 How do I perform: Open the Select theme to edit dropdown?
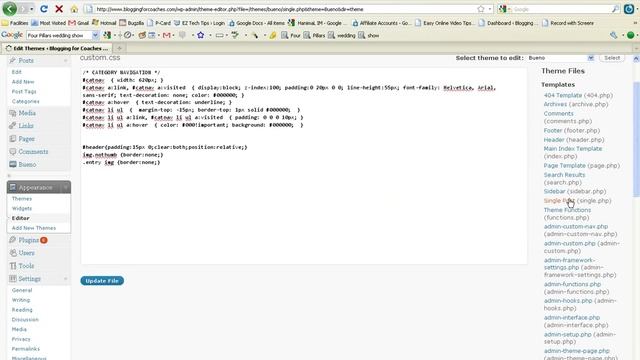561,58
